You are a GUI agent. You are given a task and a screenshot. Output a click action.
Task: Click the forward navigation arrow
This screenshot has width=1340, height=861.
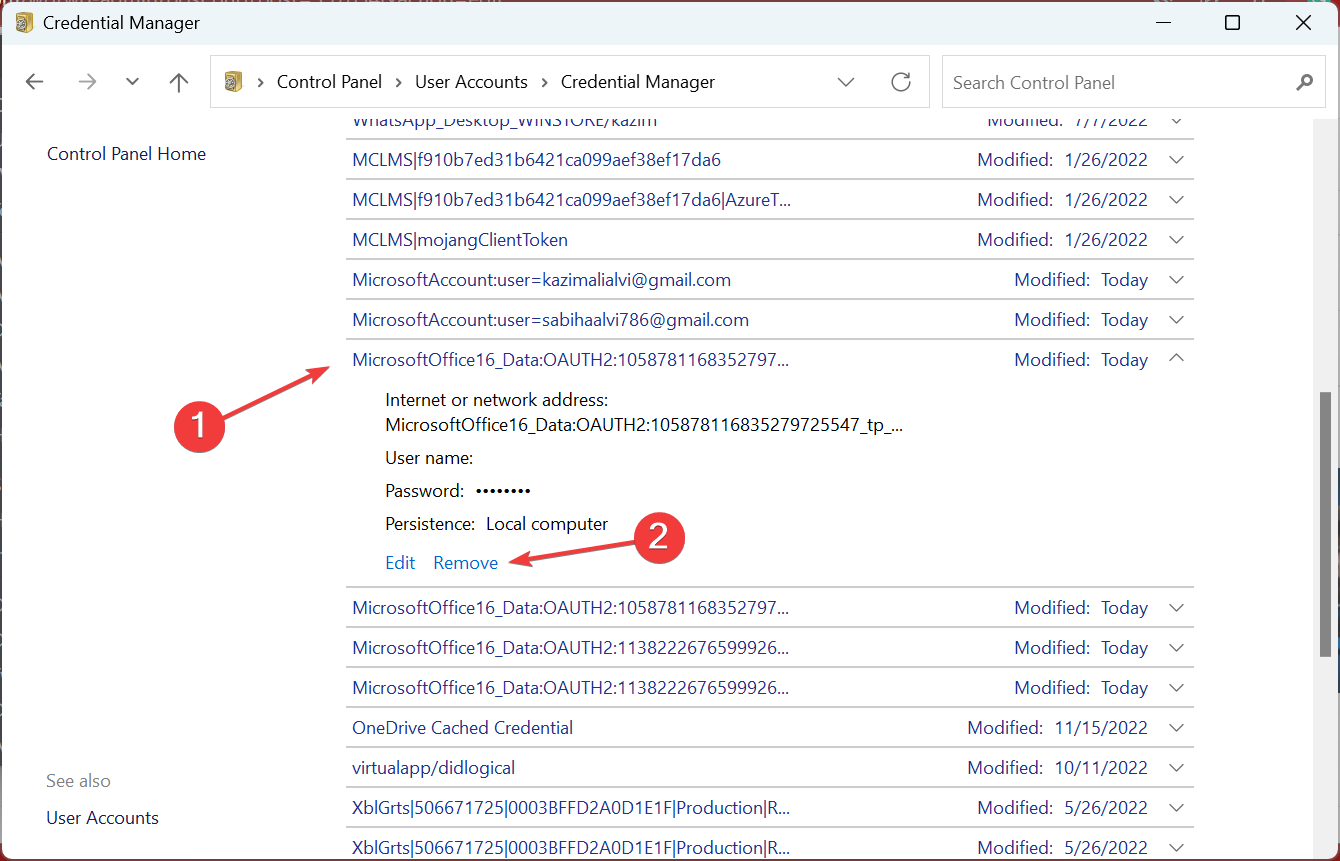point(87,82)
